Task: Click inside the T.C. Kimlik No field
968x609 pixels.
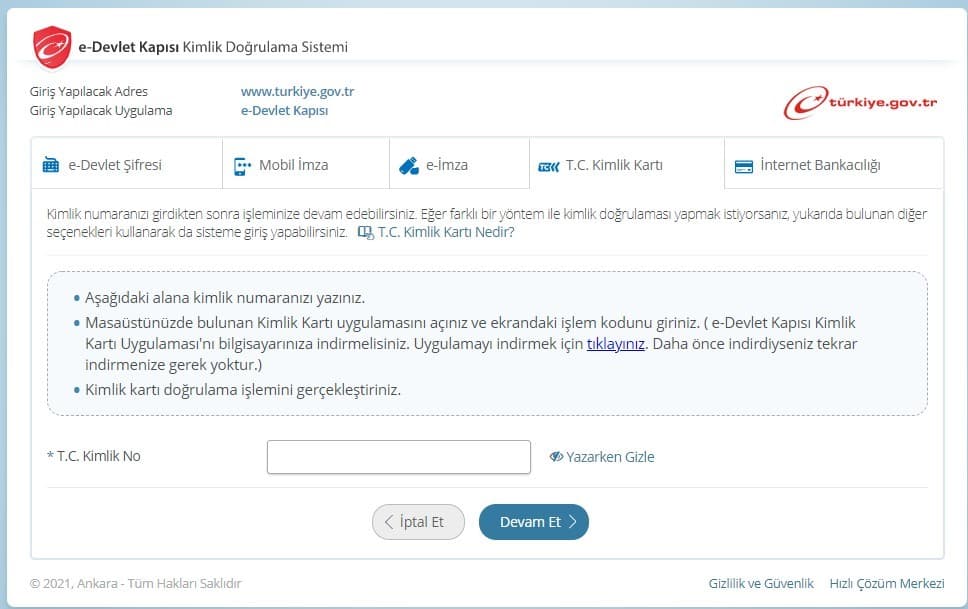Action: 398,456
